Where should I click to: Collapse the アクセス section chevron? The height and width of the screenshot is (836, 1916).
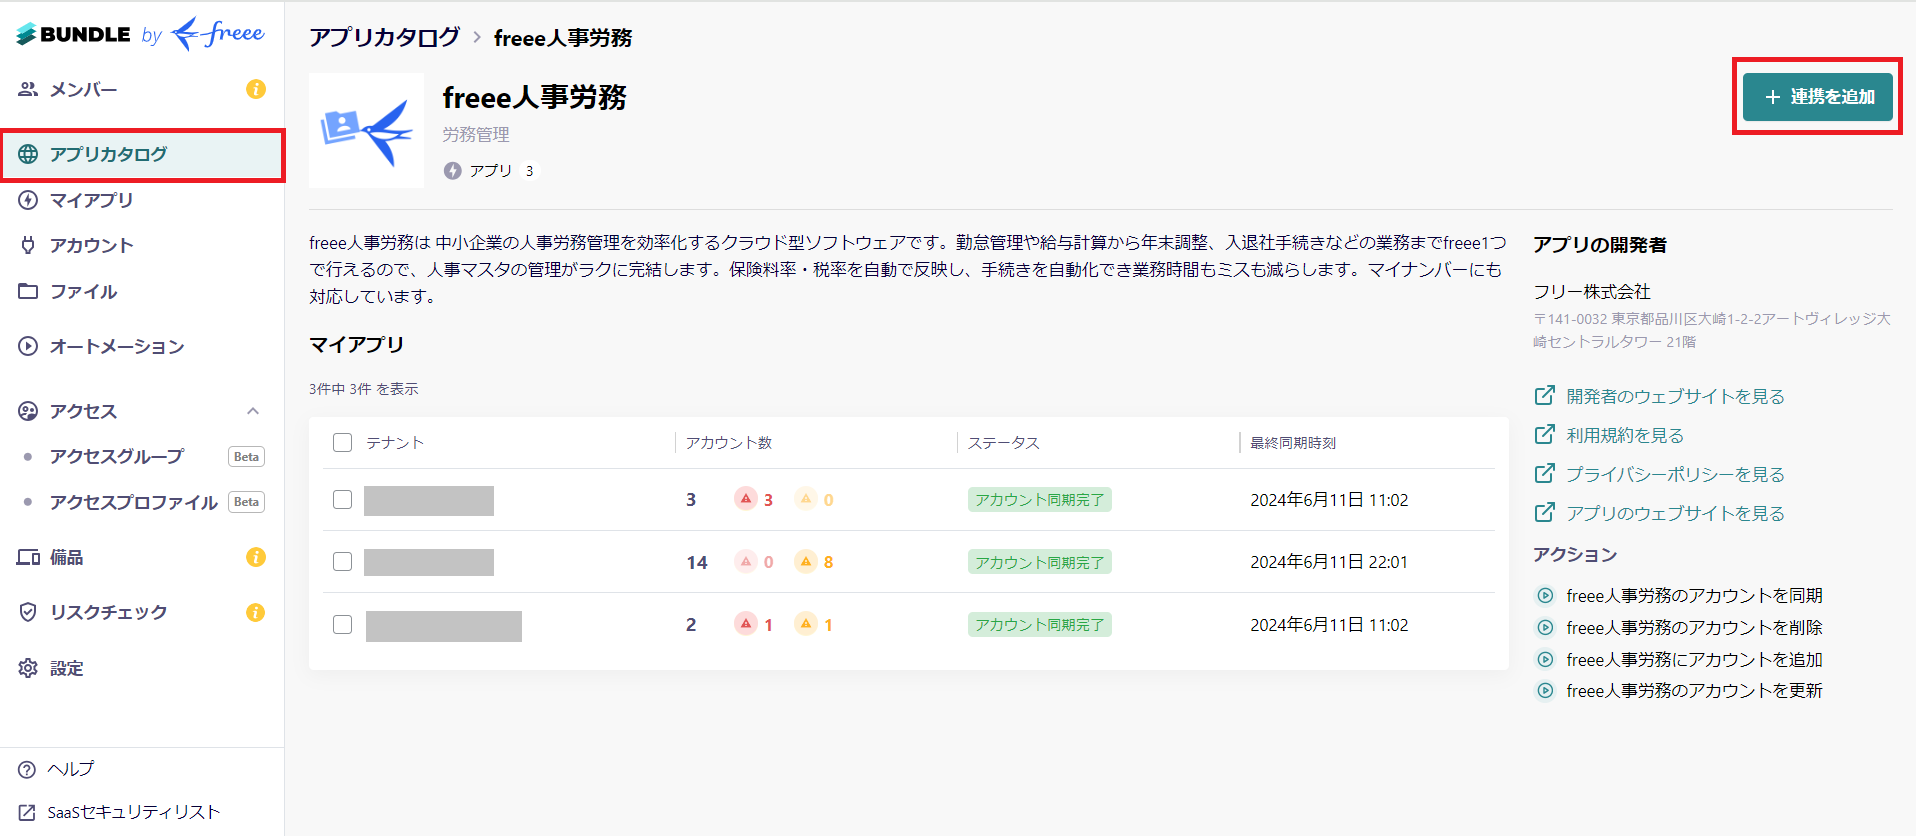click(253, 411)
